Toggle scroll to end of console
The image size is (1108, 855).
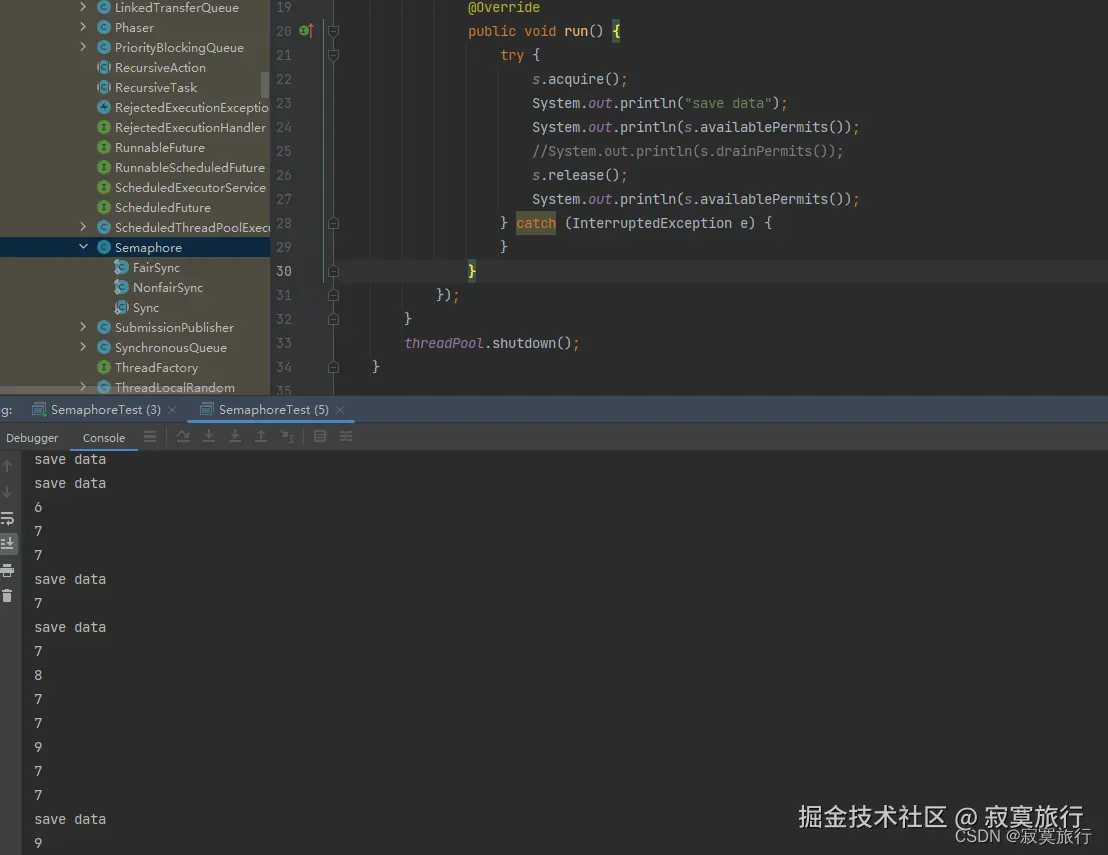coord(8,543)
